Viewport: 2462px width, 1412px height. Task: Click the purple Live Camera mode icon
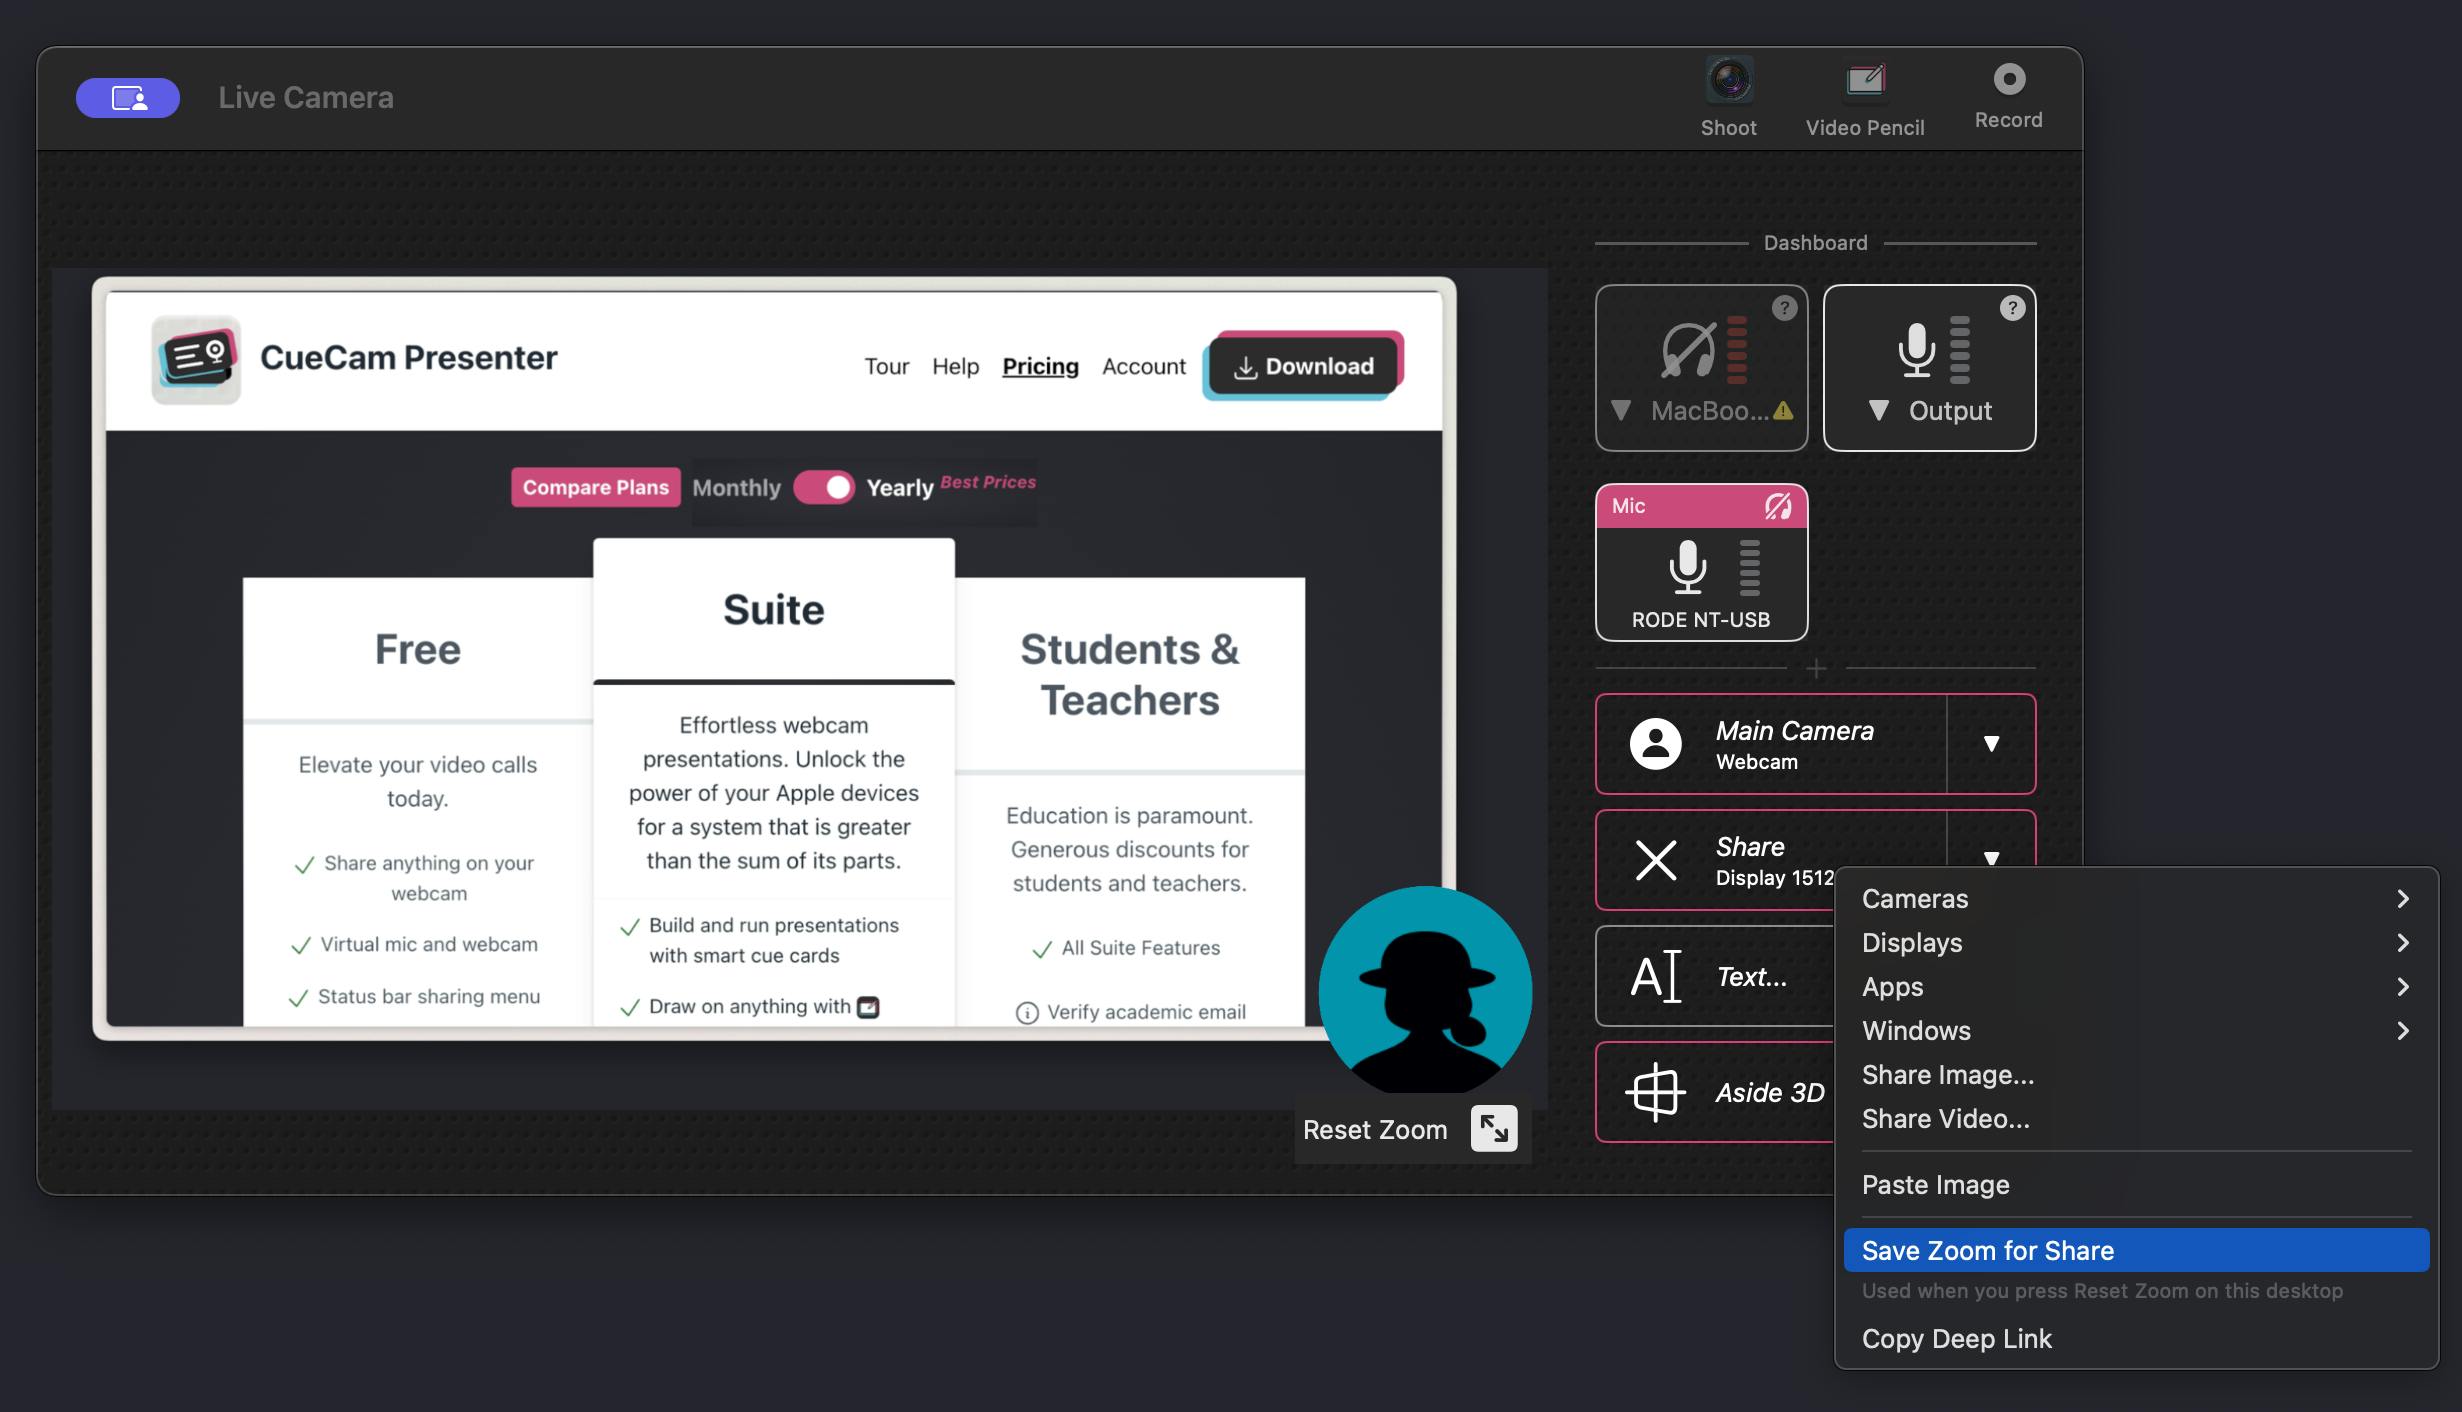pyautogui.click(x=128, y=98)
